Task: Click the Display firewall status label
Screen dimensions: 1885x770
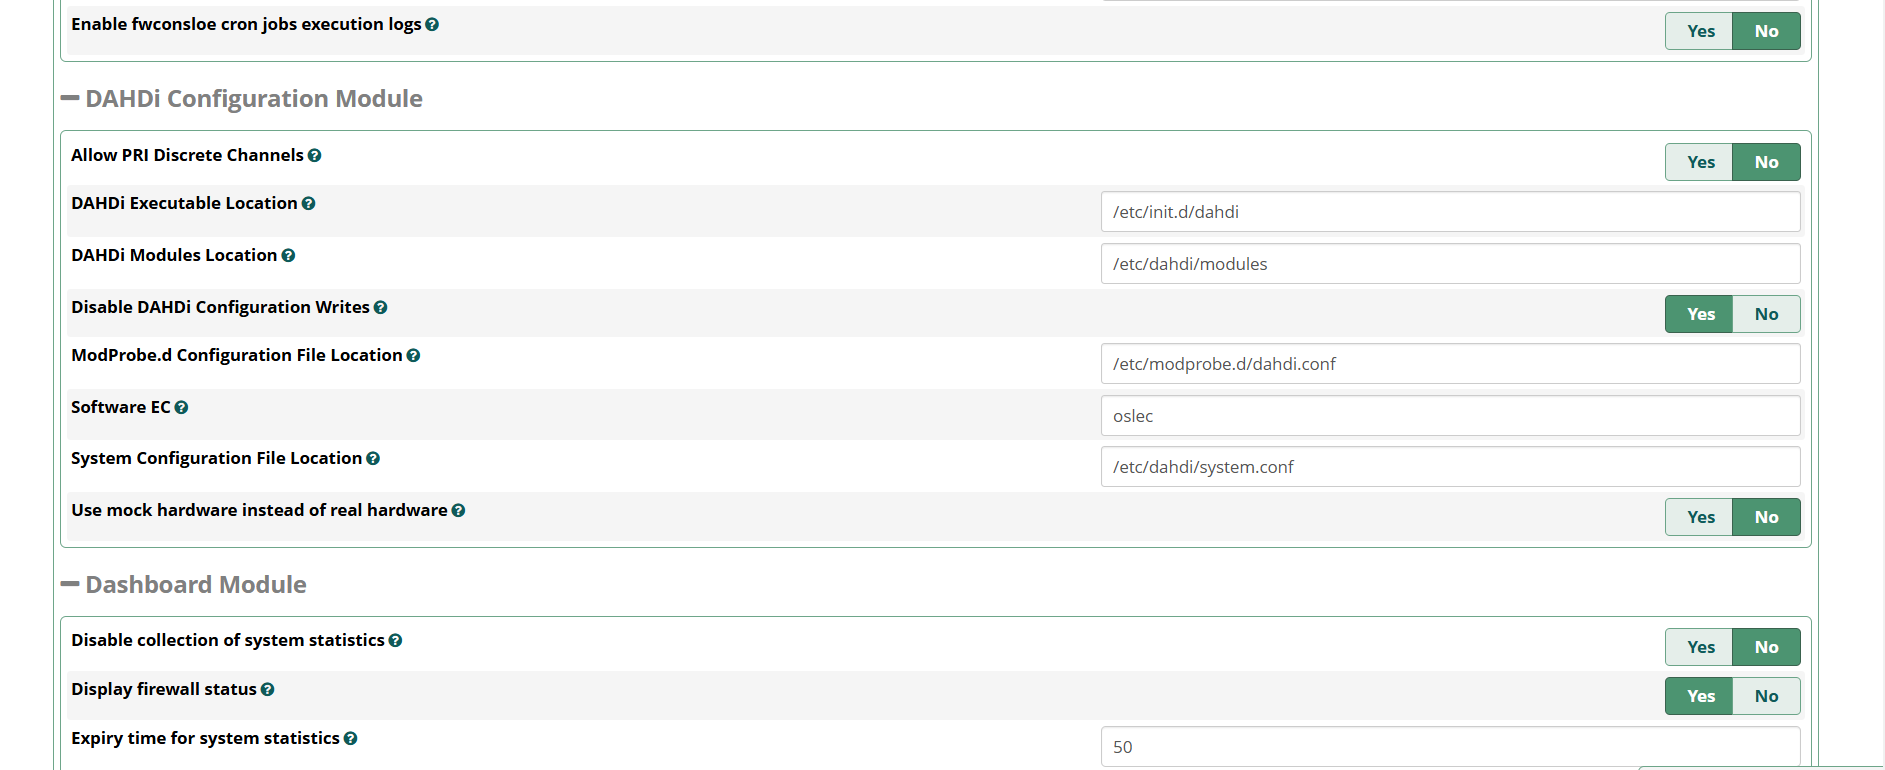Action: (x=164, y=689)
